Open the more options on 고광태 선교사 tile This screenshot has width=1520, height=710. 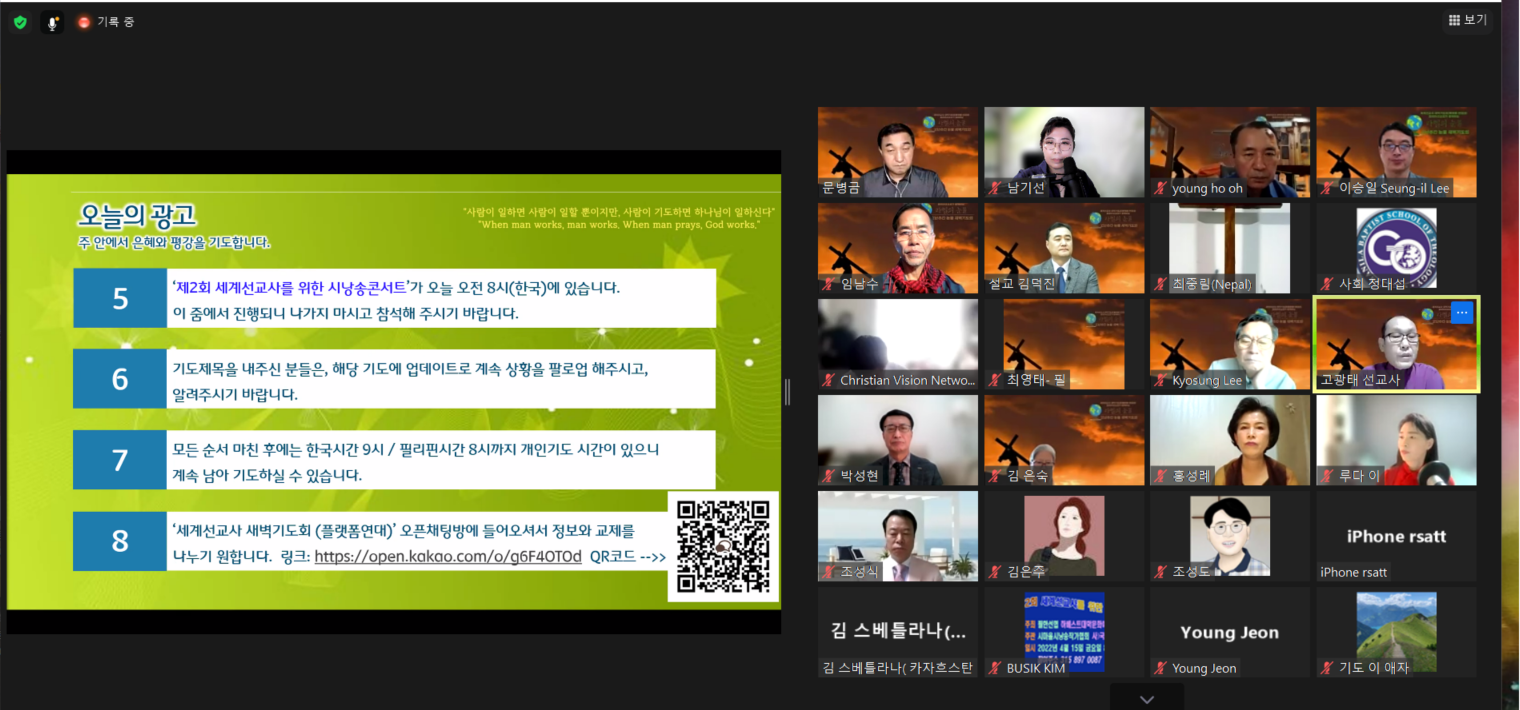tap(1462, 312)
